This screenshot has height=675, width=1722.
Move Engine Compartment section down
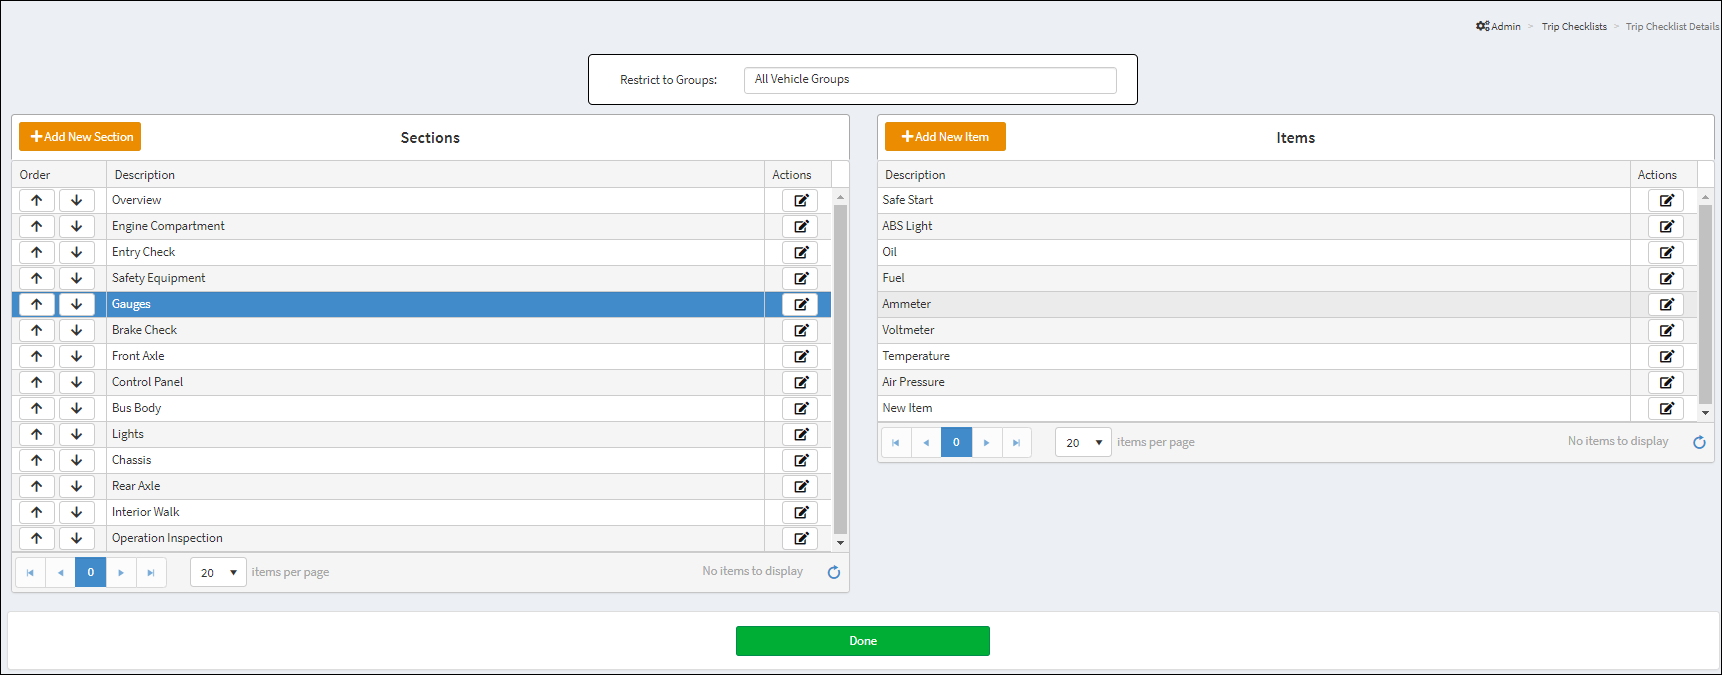tap(76, 226)
